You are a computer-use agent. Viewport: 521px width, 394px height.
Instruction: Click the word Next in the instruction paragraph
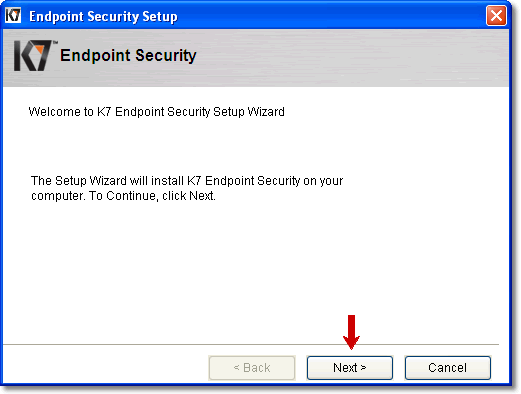pos(201,196)
